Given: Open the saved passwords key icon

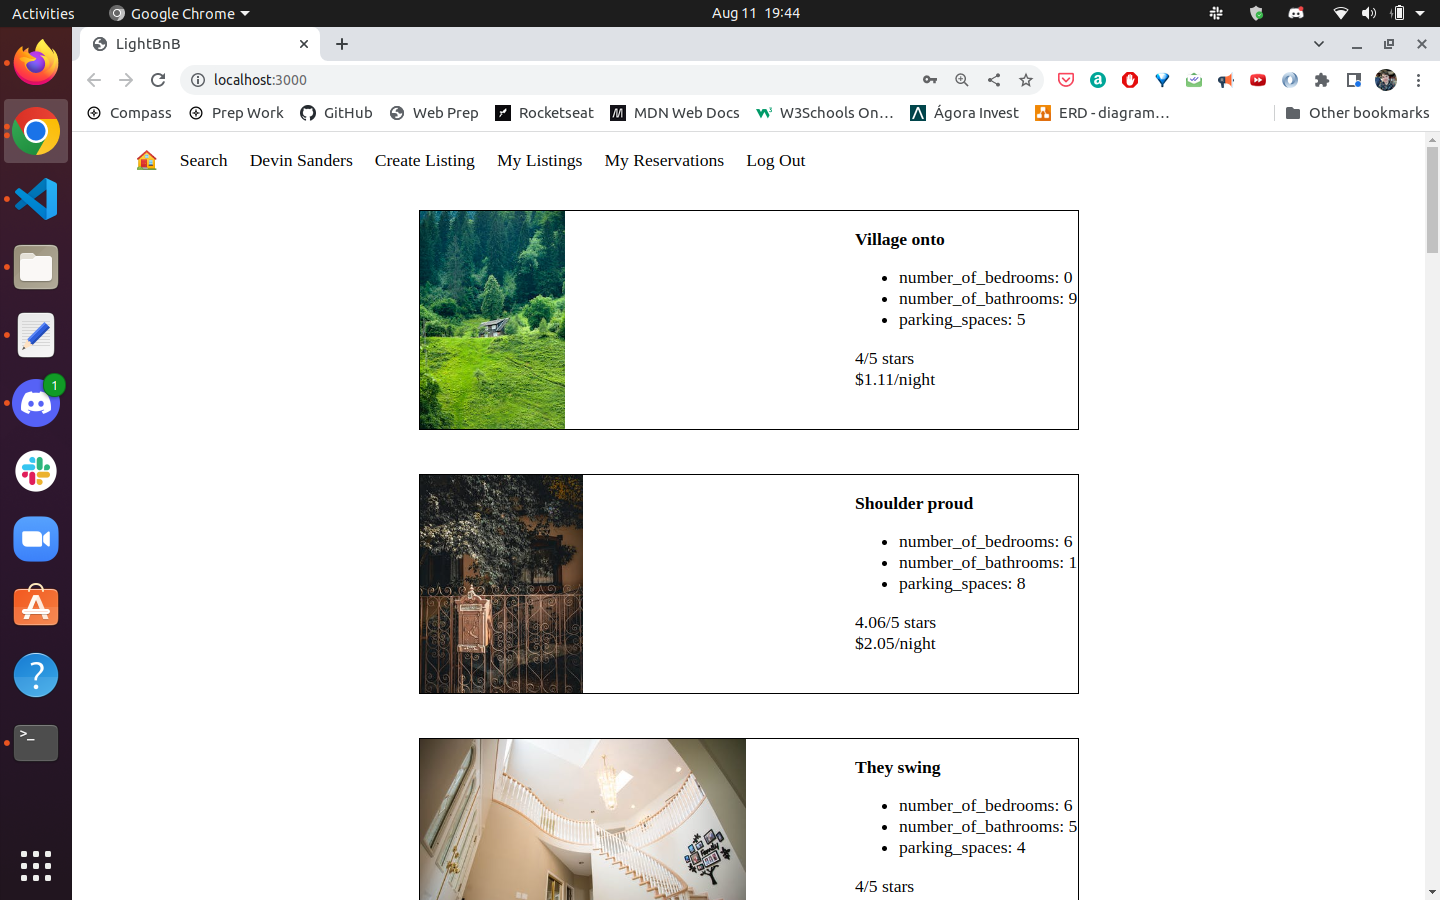Looking at the screenshot, I should (x=930, y=80).
